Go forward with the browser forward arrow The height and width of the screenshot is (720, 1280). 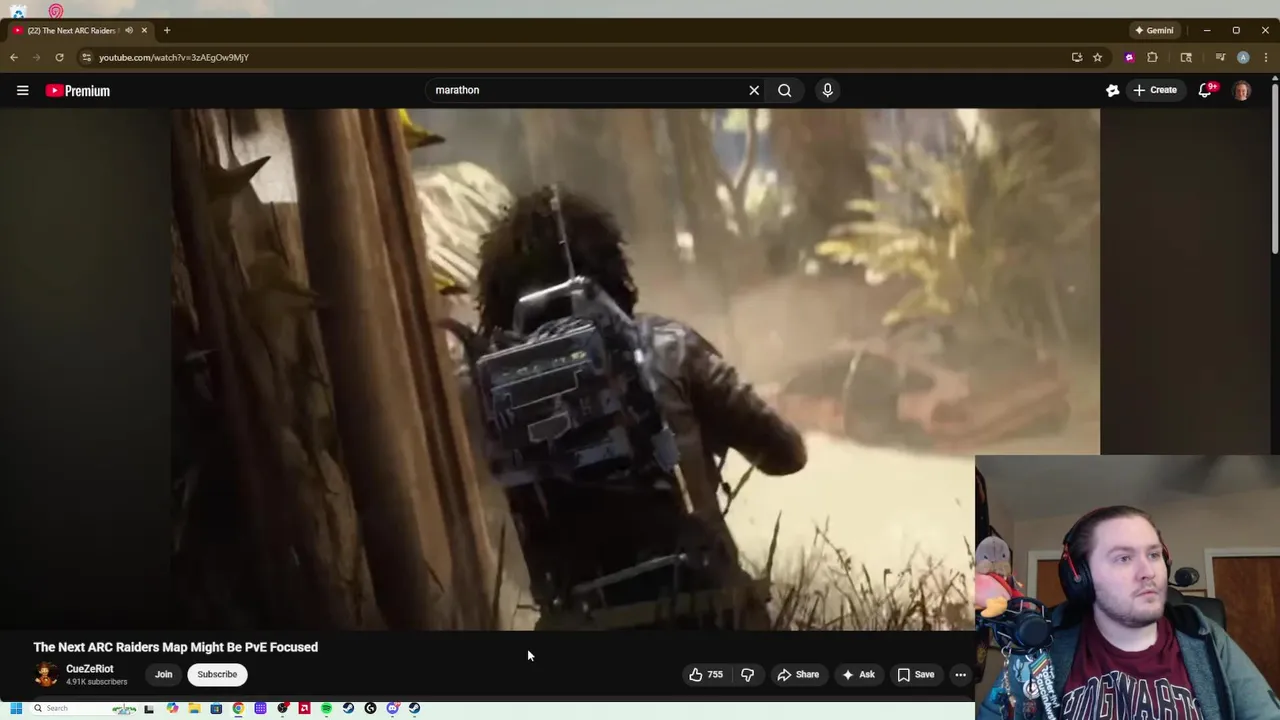[x=36, y=57]
